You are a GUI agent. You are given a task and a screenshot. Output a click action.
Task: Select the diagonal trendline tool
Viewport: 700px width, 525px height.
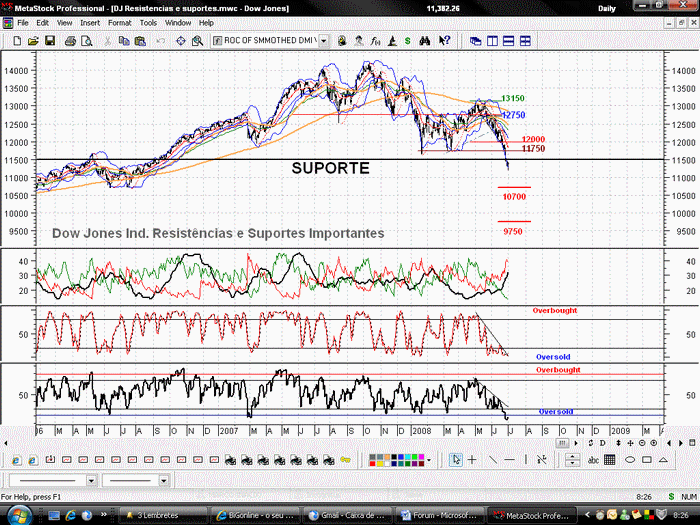492,459
